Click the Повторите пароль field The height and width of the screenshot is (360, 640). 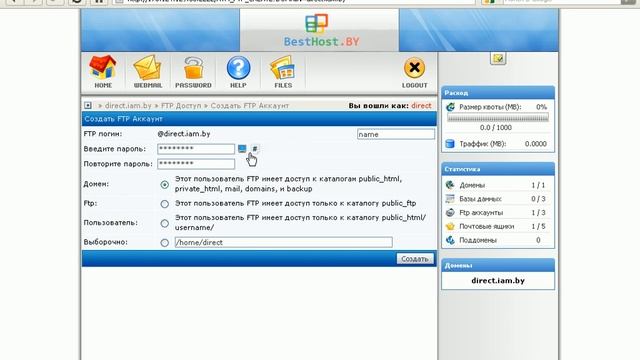(x=196, y=164)
